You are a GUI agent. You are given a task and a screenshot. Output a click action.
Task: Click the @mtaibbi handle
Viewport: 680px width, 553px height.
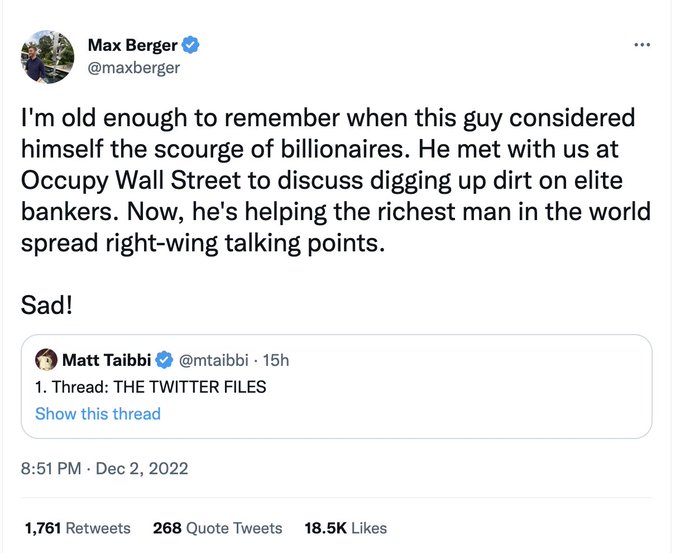click(216, 360)
